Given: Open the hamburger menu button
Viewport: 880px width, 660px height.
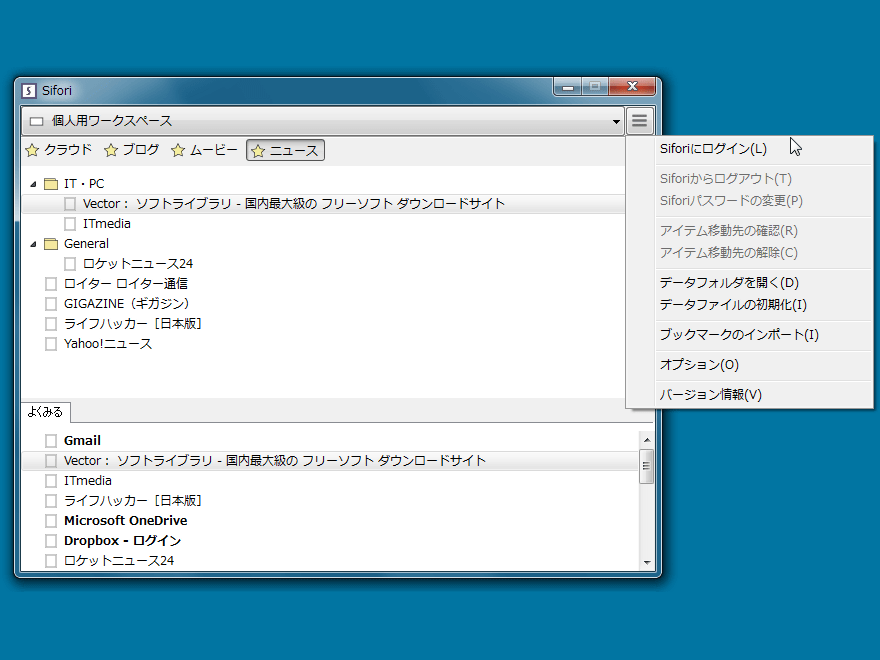Looking at the screenshot, I should [x=639, y=121].
